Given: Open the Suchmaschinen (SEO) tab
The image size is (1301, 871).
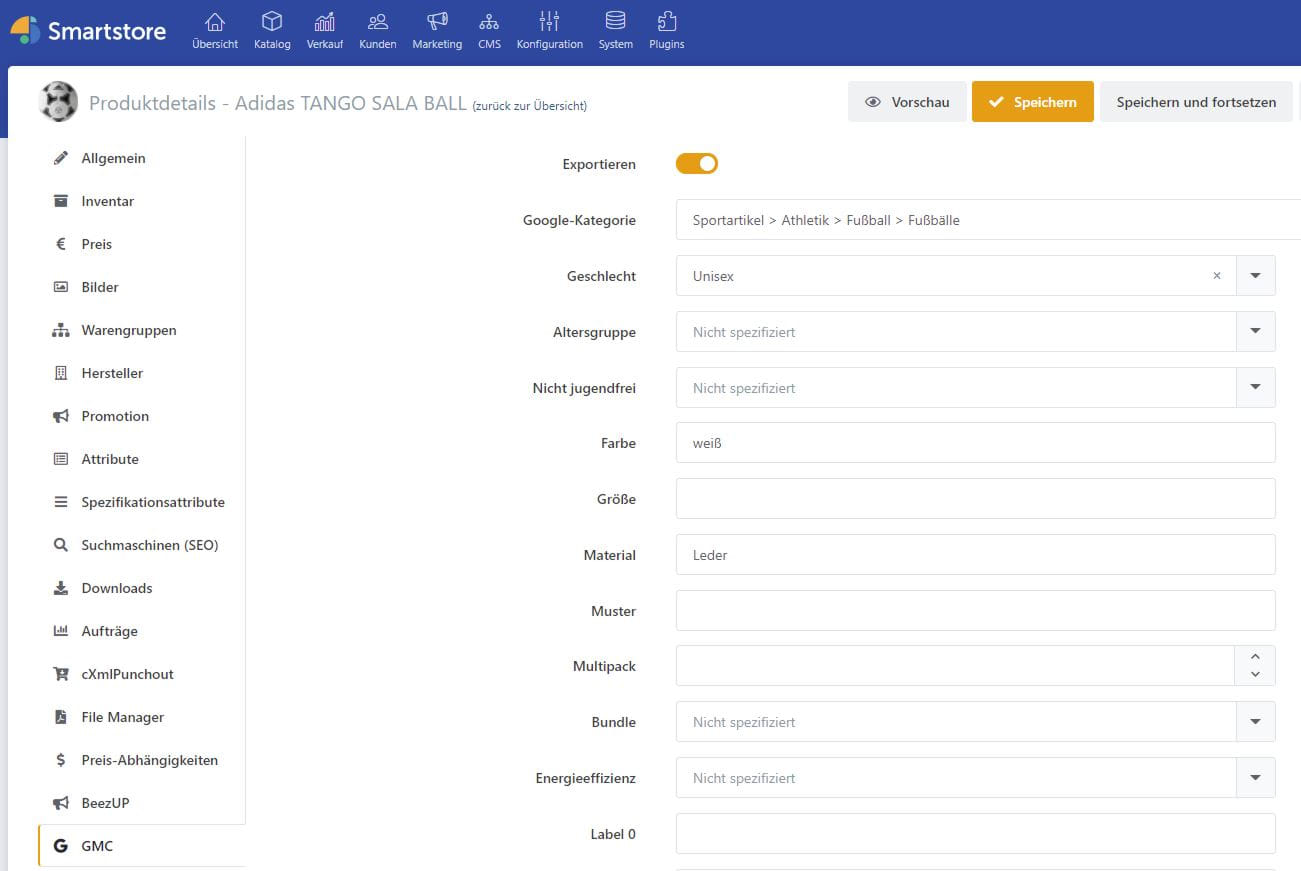Looking at the screenshot, I should 149,545.
